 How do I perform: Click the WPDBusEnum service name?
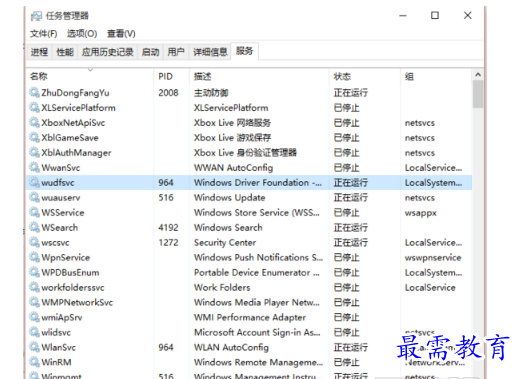coord(70,273)
